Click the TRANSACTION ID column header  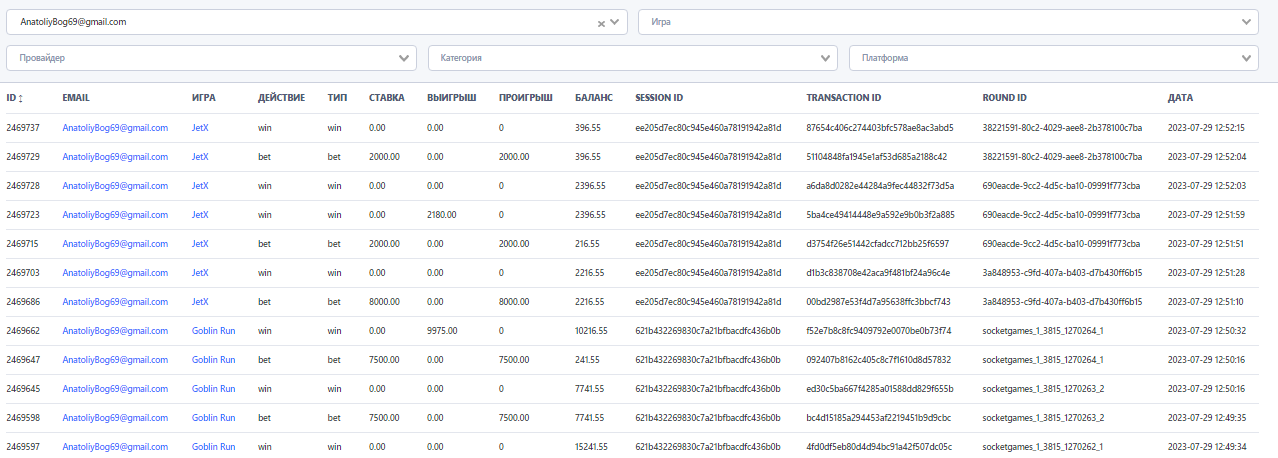843,98
